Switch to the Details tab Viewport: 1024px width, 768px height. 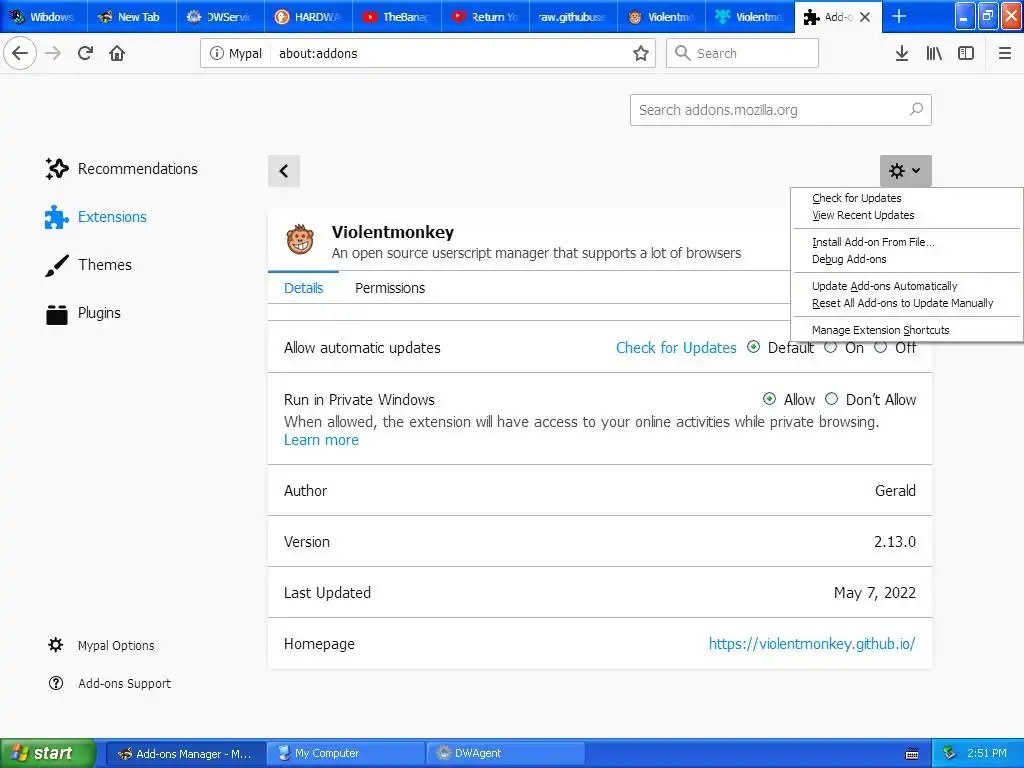[x=304, y=288]
